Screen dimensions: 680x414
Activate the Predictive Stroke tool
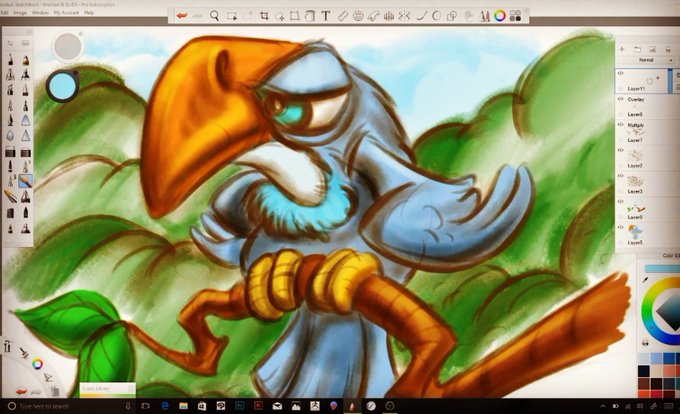[x=436, y=16]
